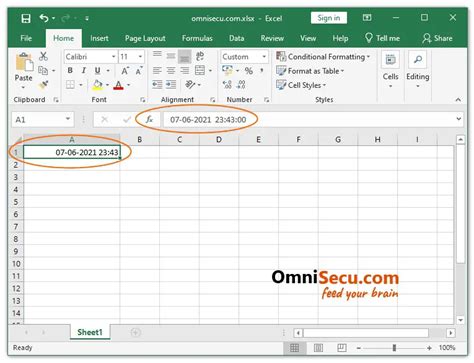Click the Wrap Text icon
The width and height of the screenshot is (474, 363).
(200, 56)
